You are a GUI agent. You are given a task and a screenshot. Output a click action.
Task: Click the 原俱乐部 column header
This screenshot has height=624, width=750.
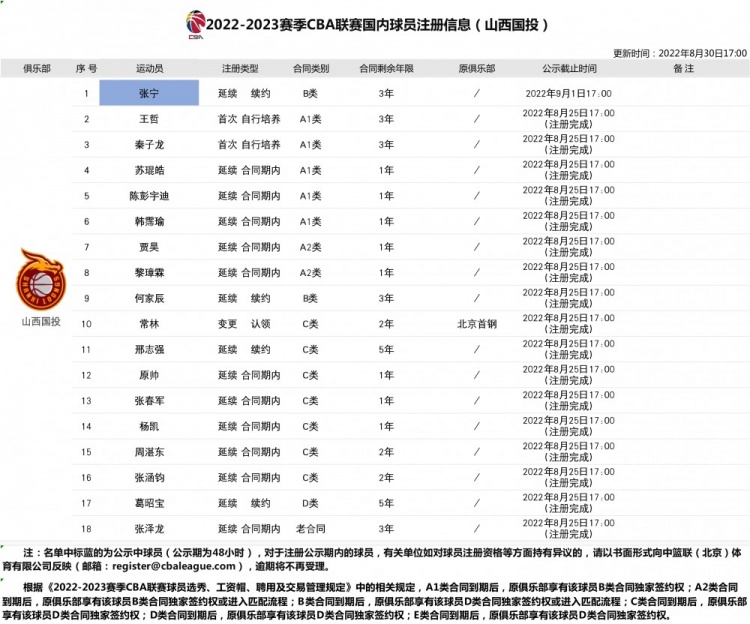pyautogui.click(x=477, y=68)
